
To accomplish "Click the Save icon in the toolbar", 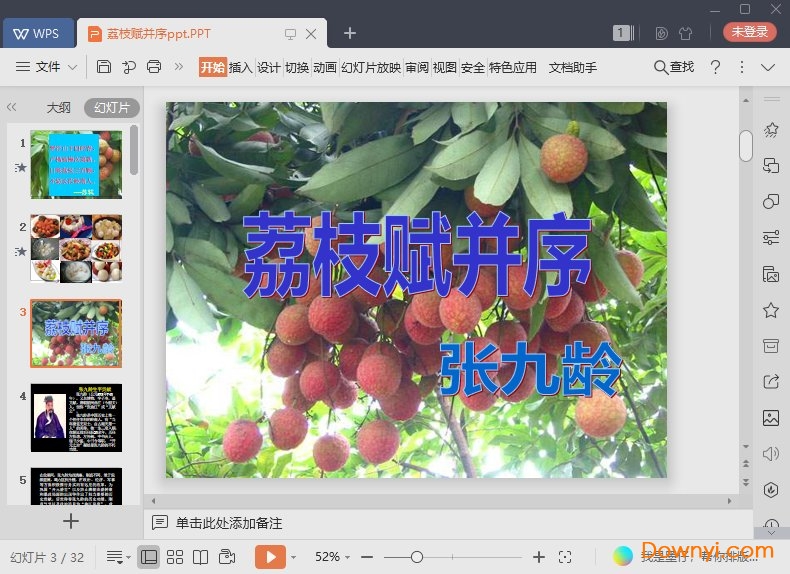I will (103, 67).
